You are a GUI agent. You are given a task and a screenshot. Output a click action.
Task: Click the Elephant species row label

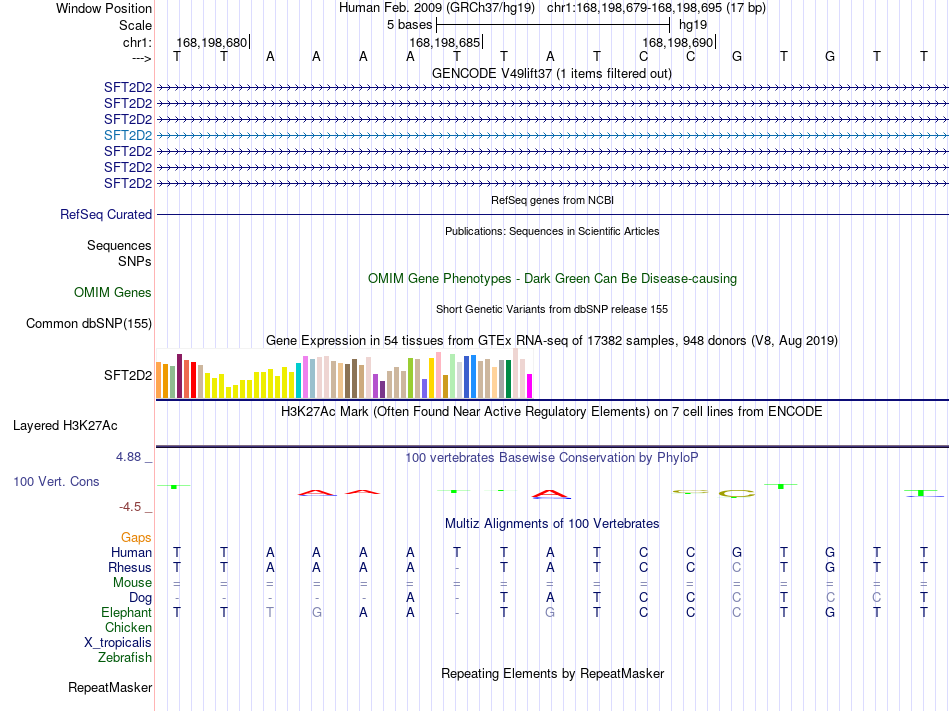pos(127,612)
